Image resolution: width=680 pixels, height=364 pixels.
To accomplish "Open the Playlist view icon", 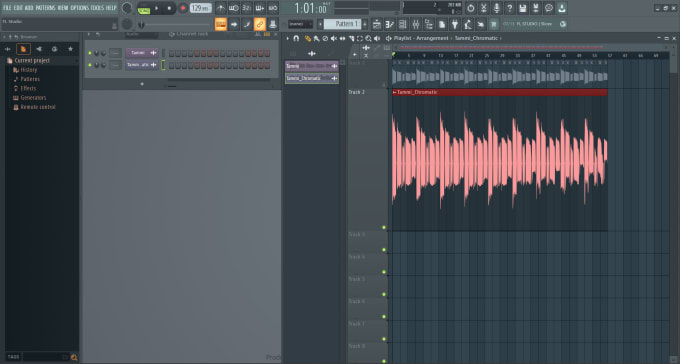I will click(377, 24).
